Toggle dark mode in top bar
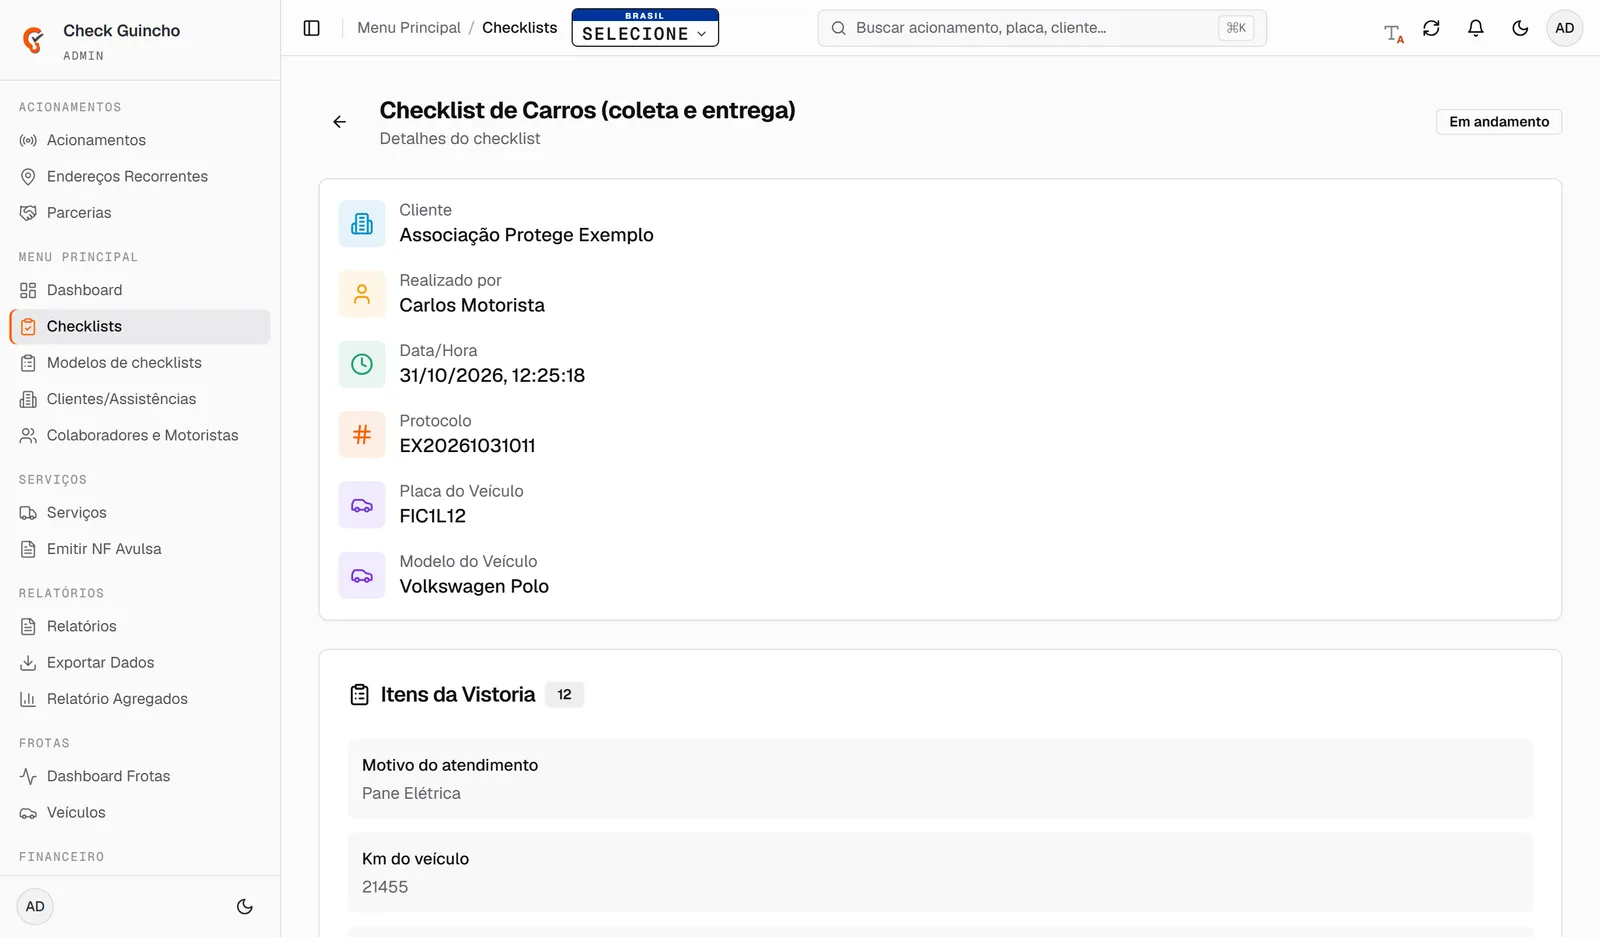This screenshot has width=1600, height=937. 1520,28
